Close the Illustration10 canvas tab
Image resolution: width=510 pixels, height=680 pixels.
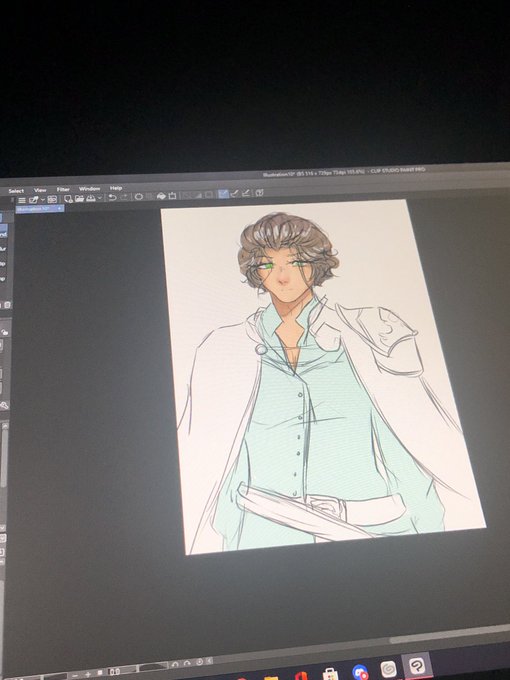click(60, 208)
